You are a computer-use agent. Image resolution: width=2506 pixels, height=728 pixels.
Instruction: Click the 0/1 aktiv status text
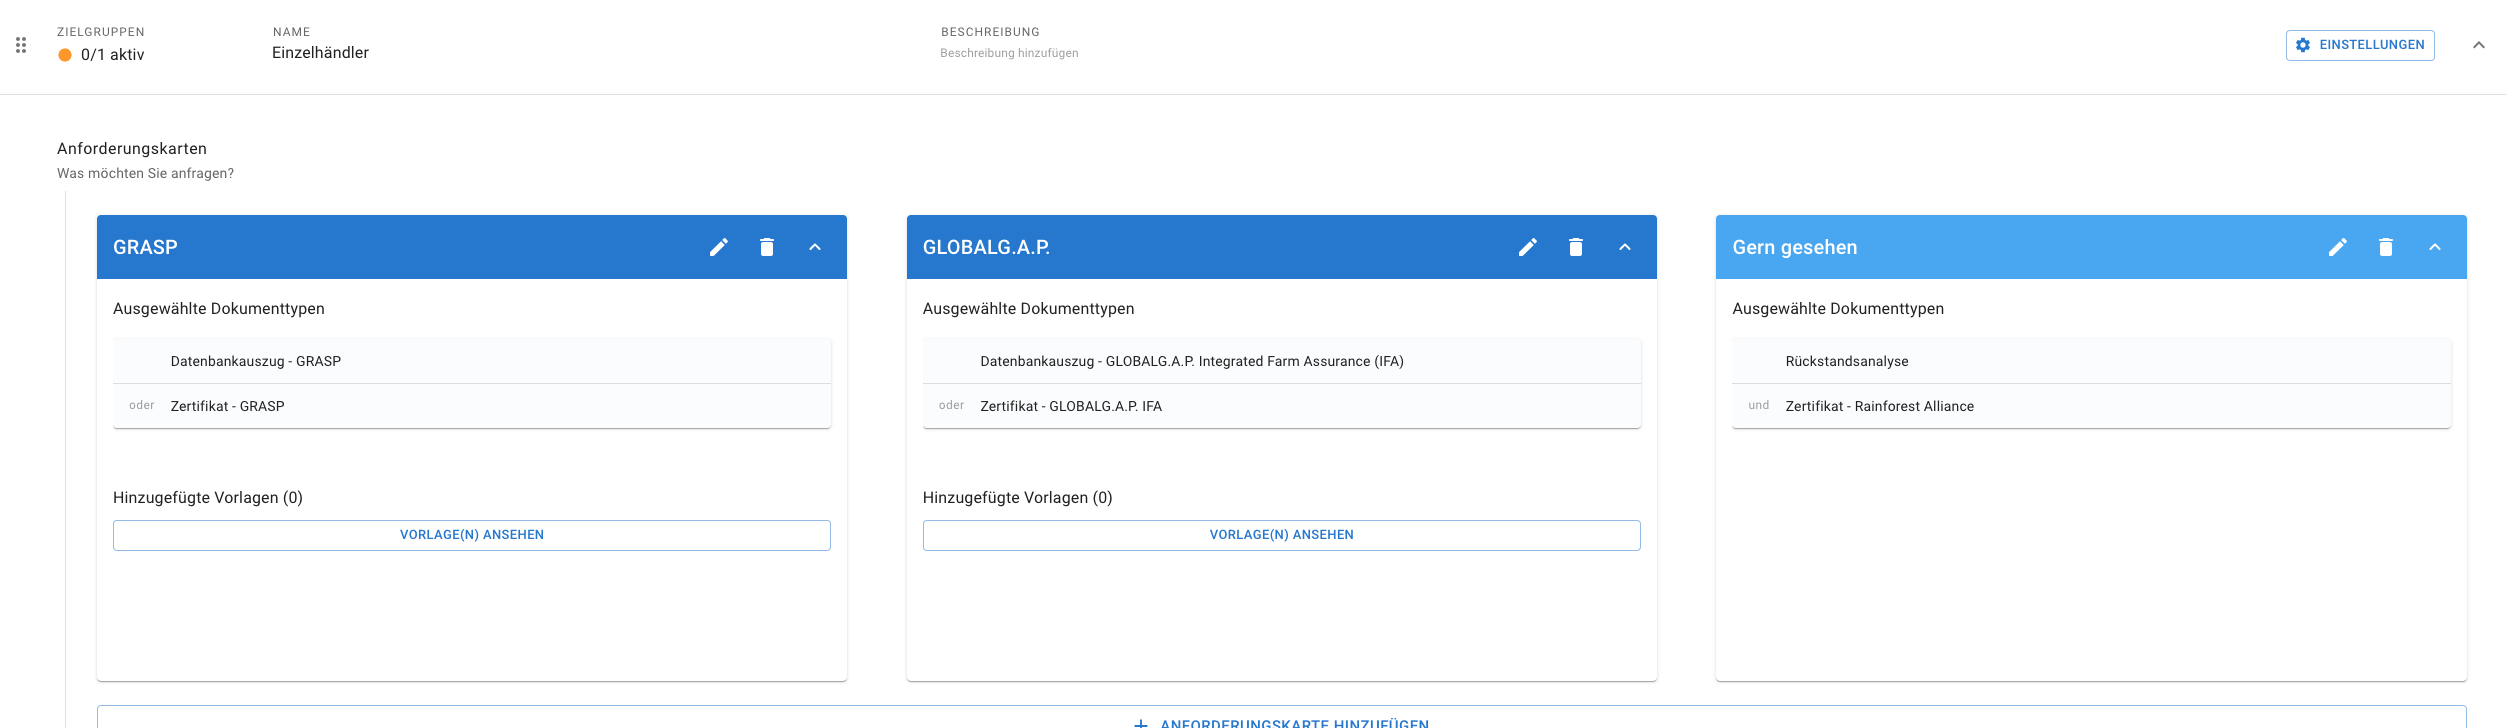pos(113,55)
